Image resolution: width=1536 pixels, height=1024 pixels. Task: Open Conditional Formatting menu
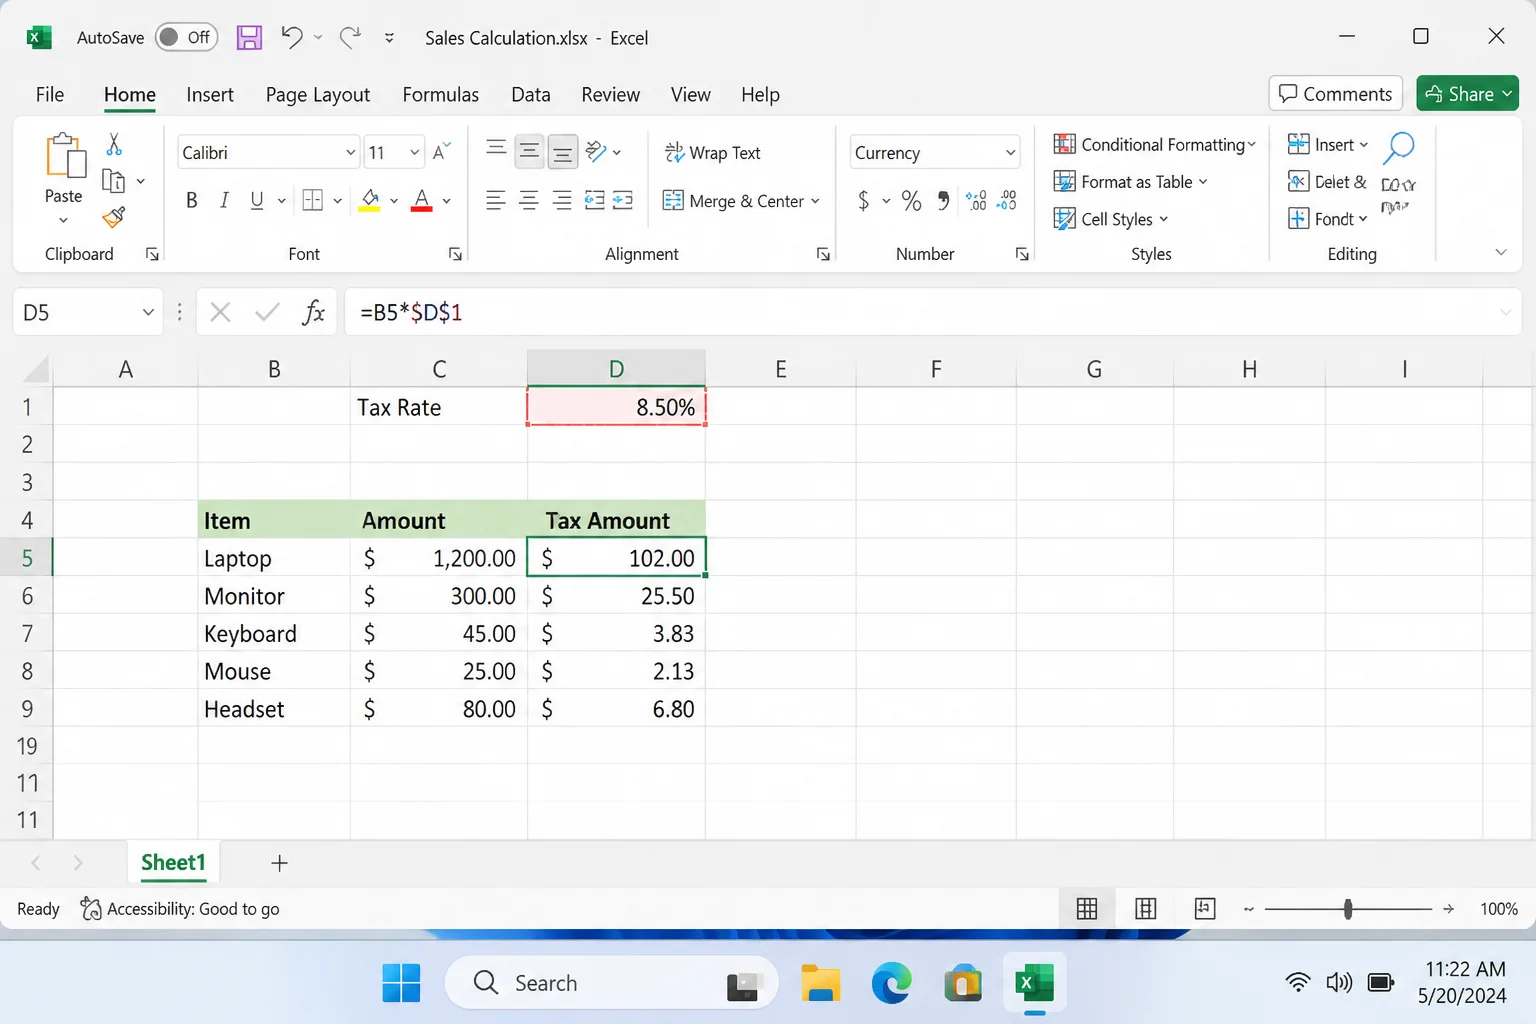[1155, 145]
